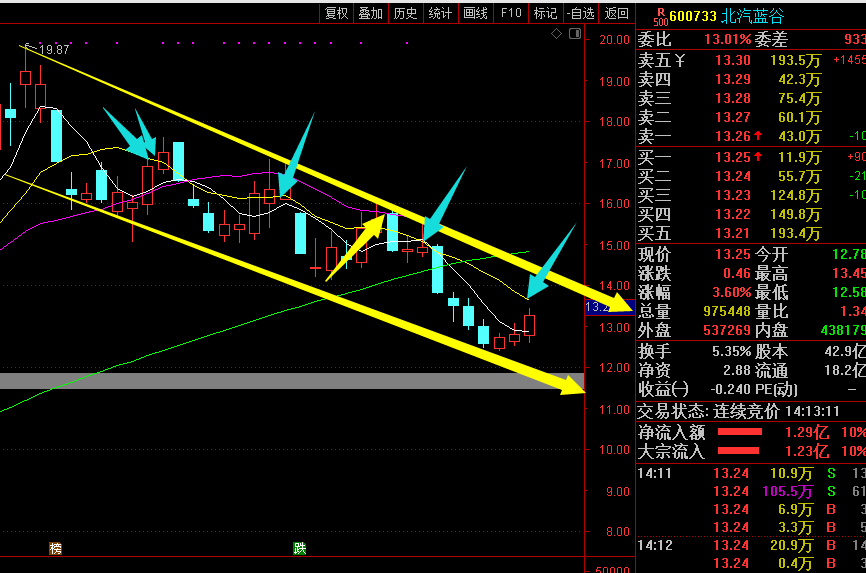Select stock code 600733
This screenshot has width=866, height=573.
(693, 17)
